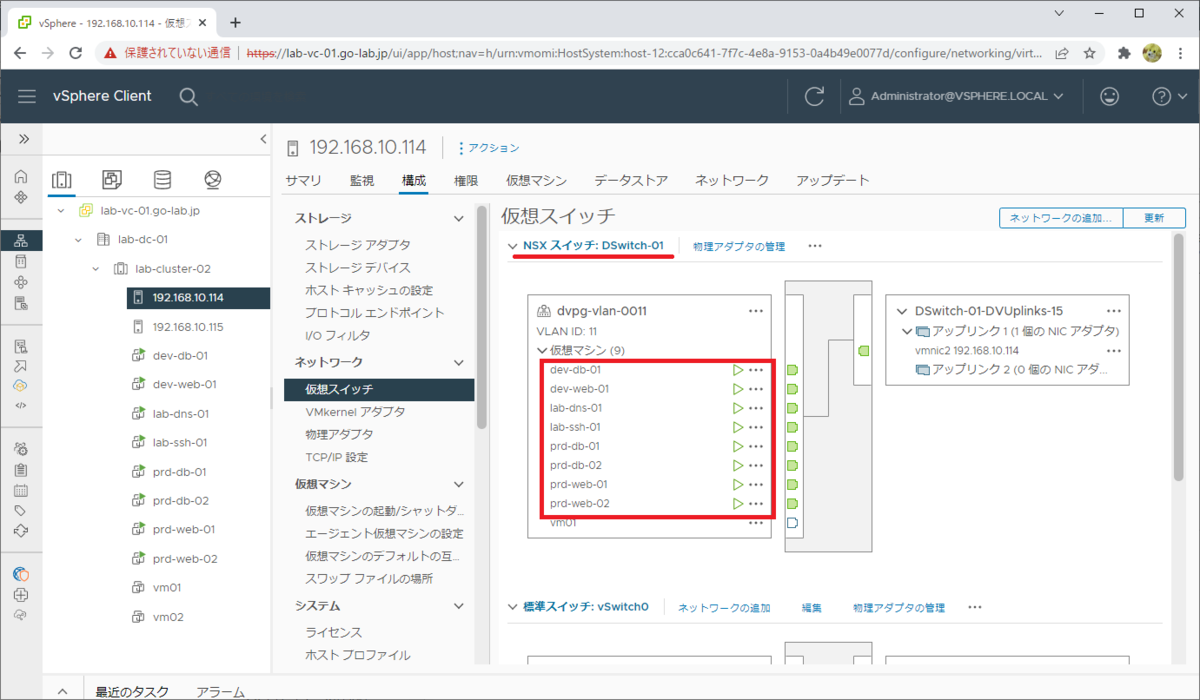
Task: Reload page with Chrome reload button
Action: tap(76, 53)
